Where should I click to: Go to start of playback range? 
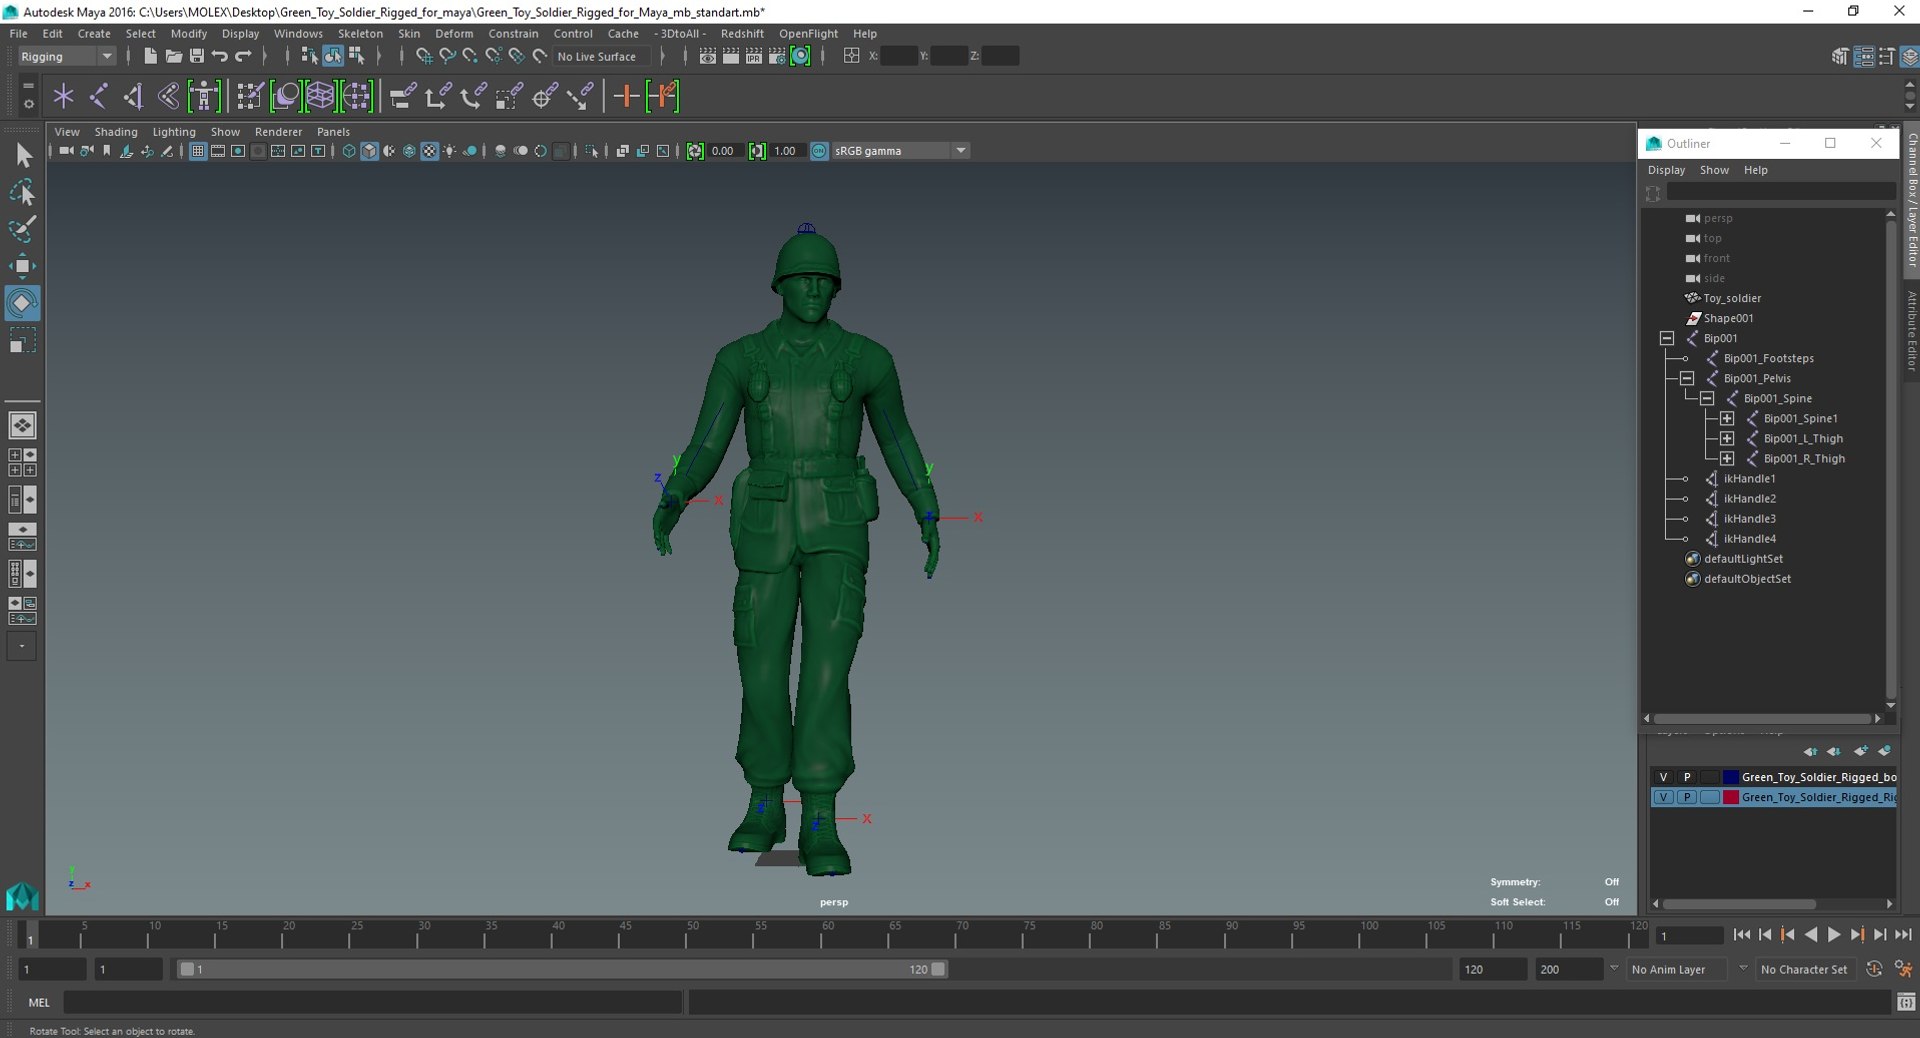(x=1742, y=935)
